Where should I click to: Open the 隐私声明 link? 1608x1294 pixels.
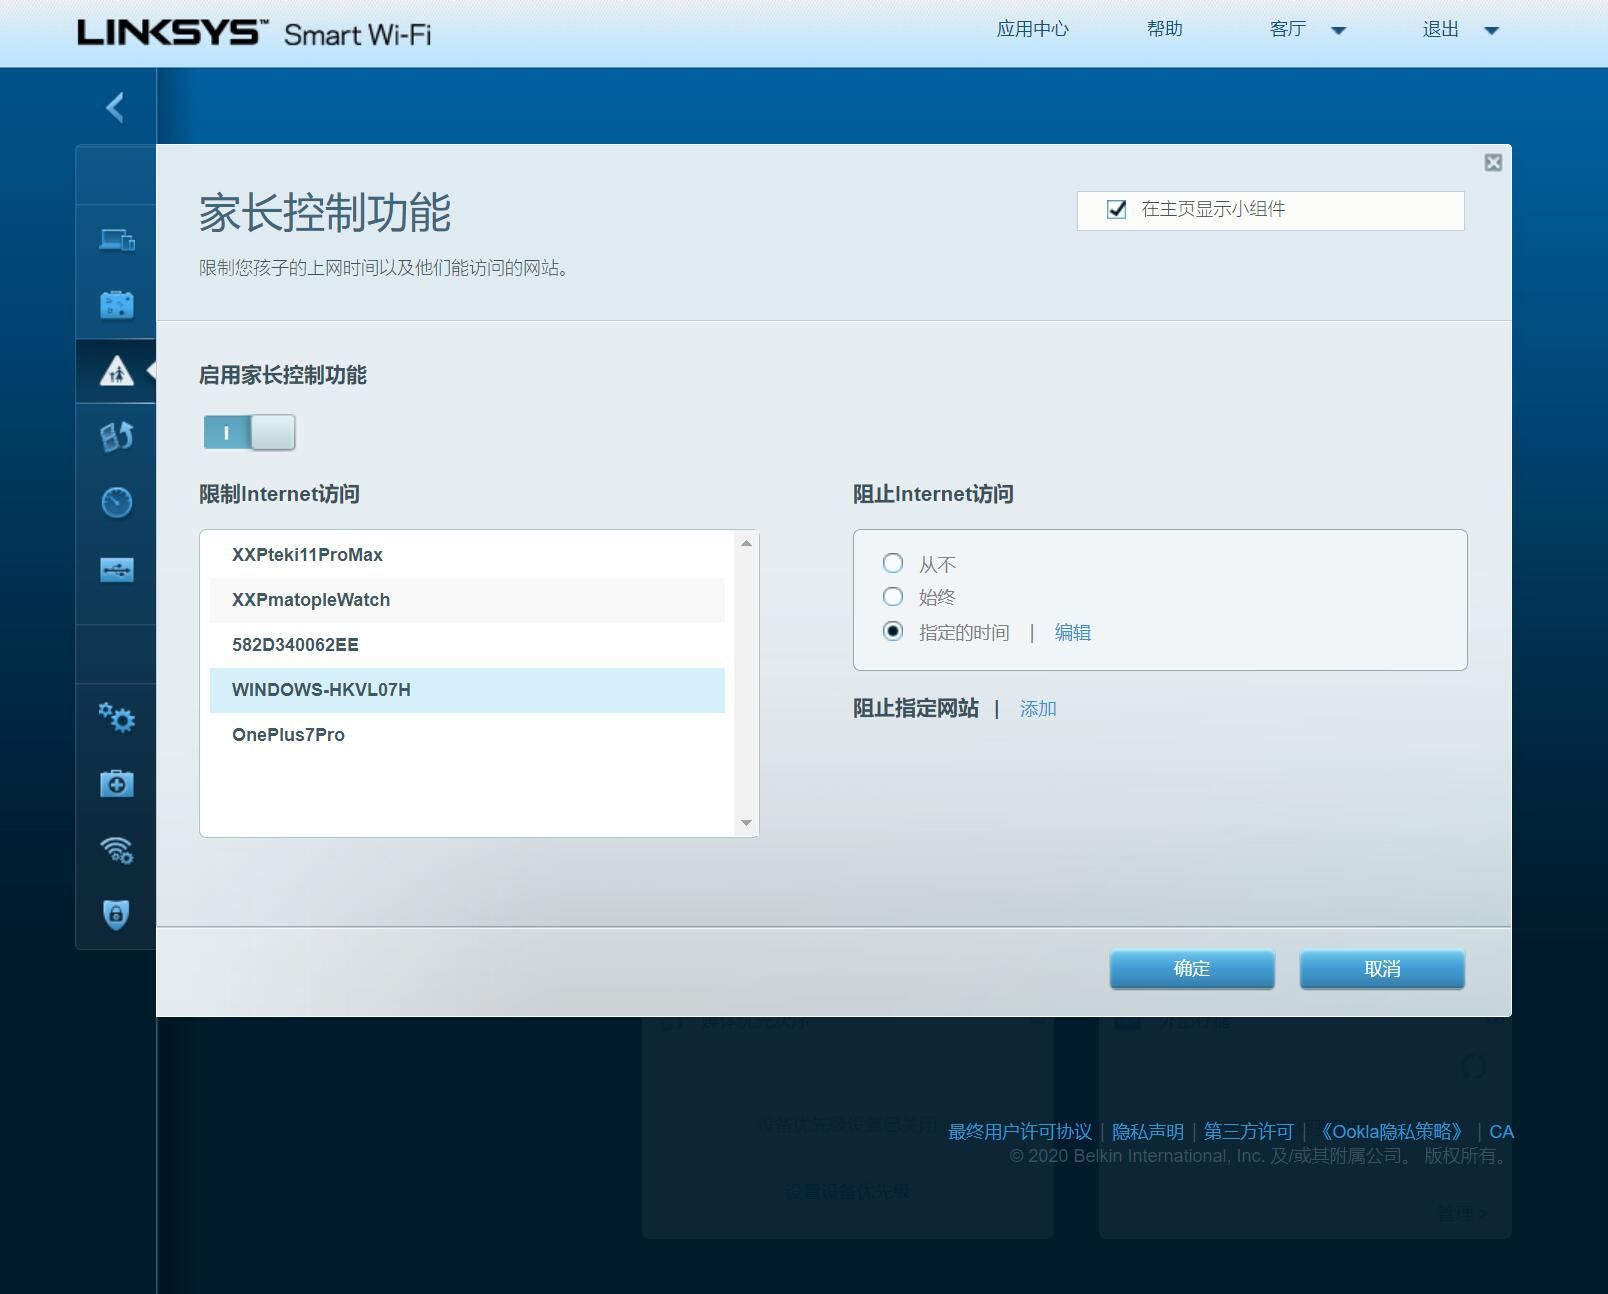(1148, 1132)
